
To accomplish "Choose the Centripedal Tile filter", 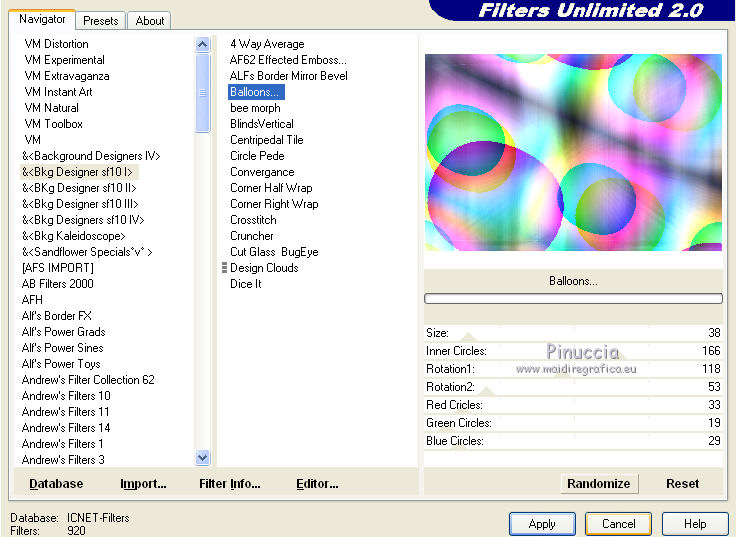I will pos(267,140).
